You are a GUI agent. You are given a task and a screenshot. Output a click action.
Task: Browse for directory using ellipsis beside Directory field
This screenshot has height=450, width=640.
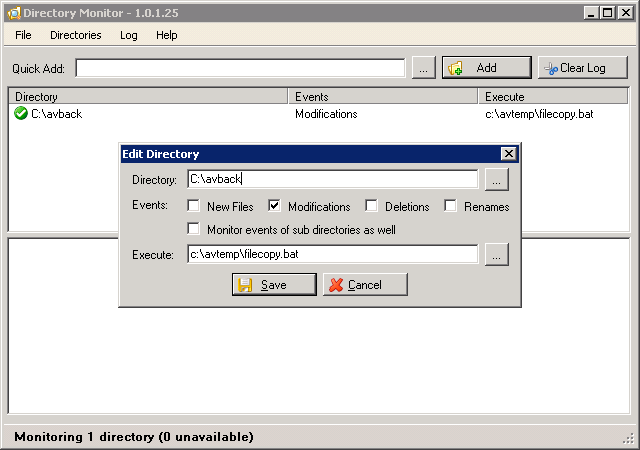click(496, 179)
